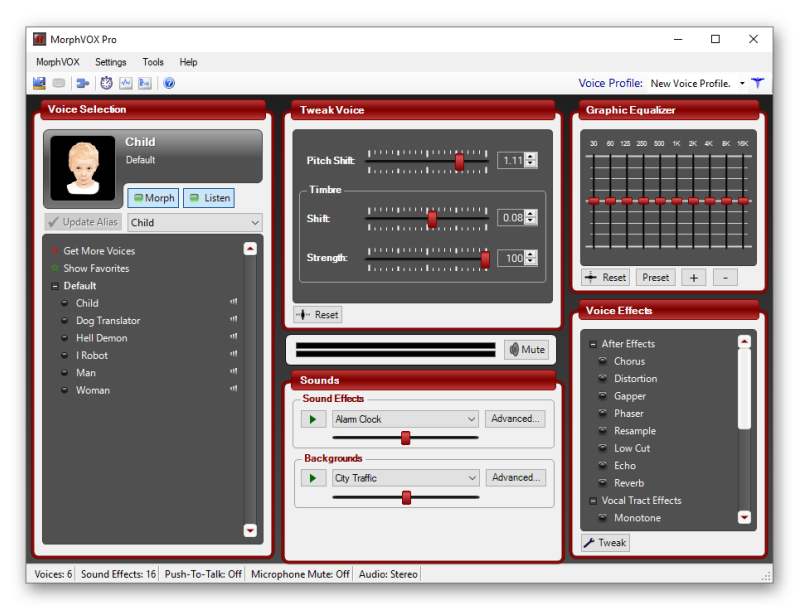The image size is (800, 610).
Task: Open the Voice Profile dropdown
Action: [742, 83]
